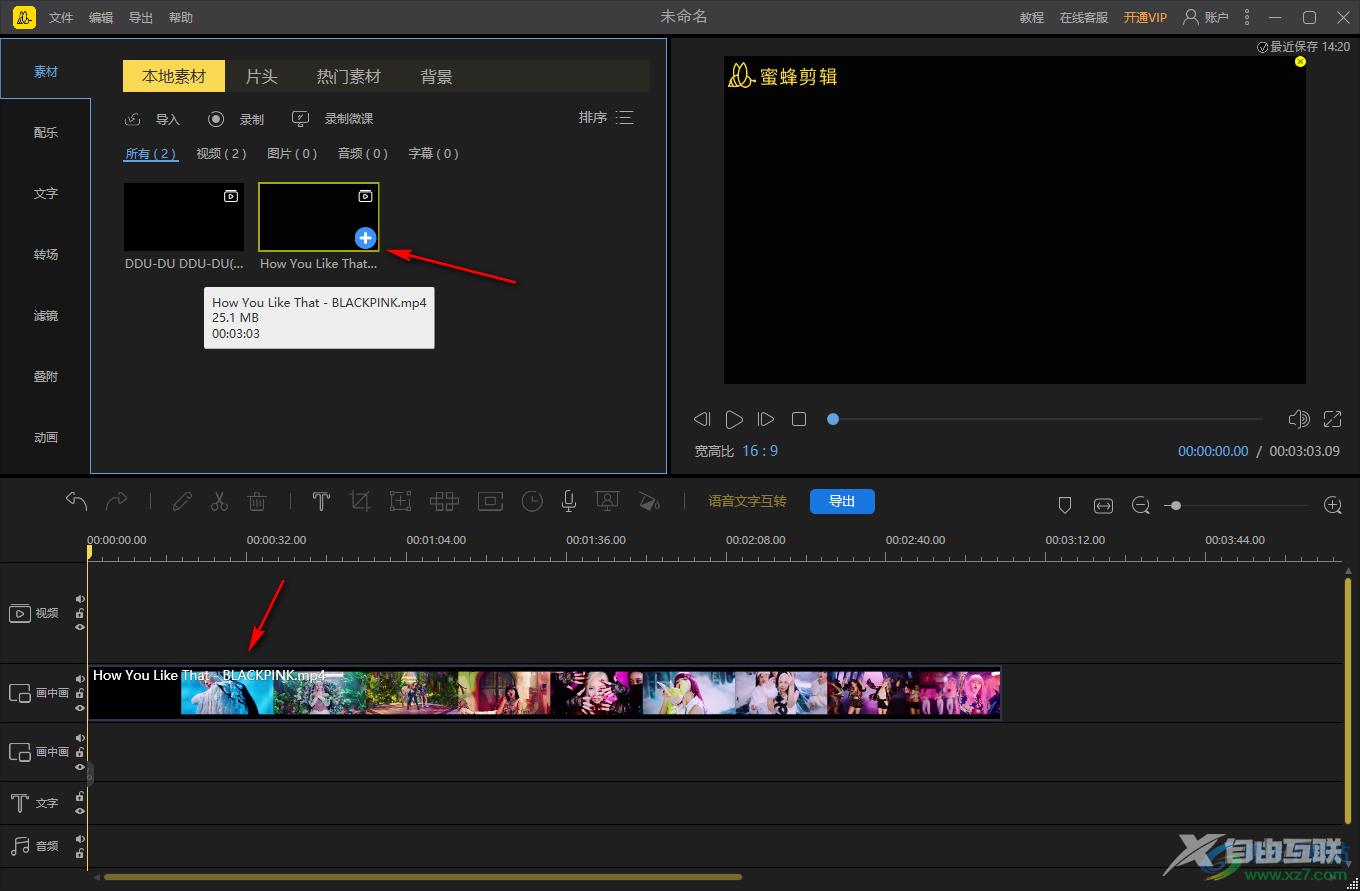
Task: Open the 账户 account menu
Action: [x=1206, y=17]
